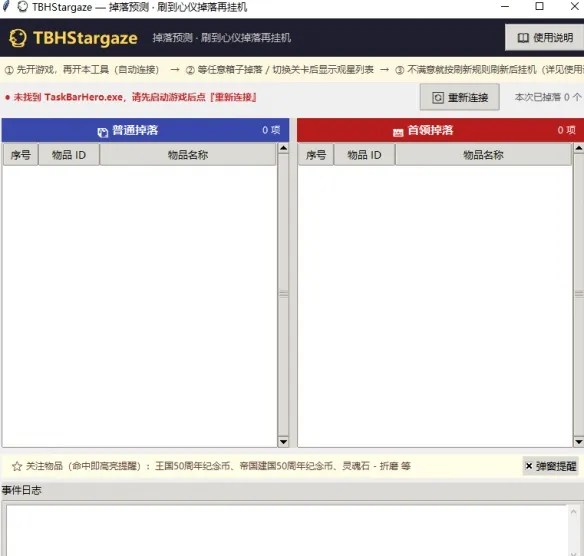Click the 普通掉落 scrollbar thumb grip

coord(283,295)
